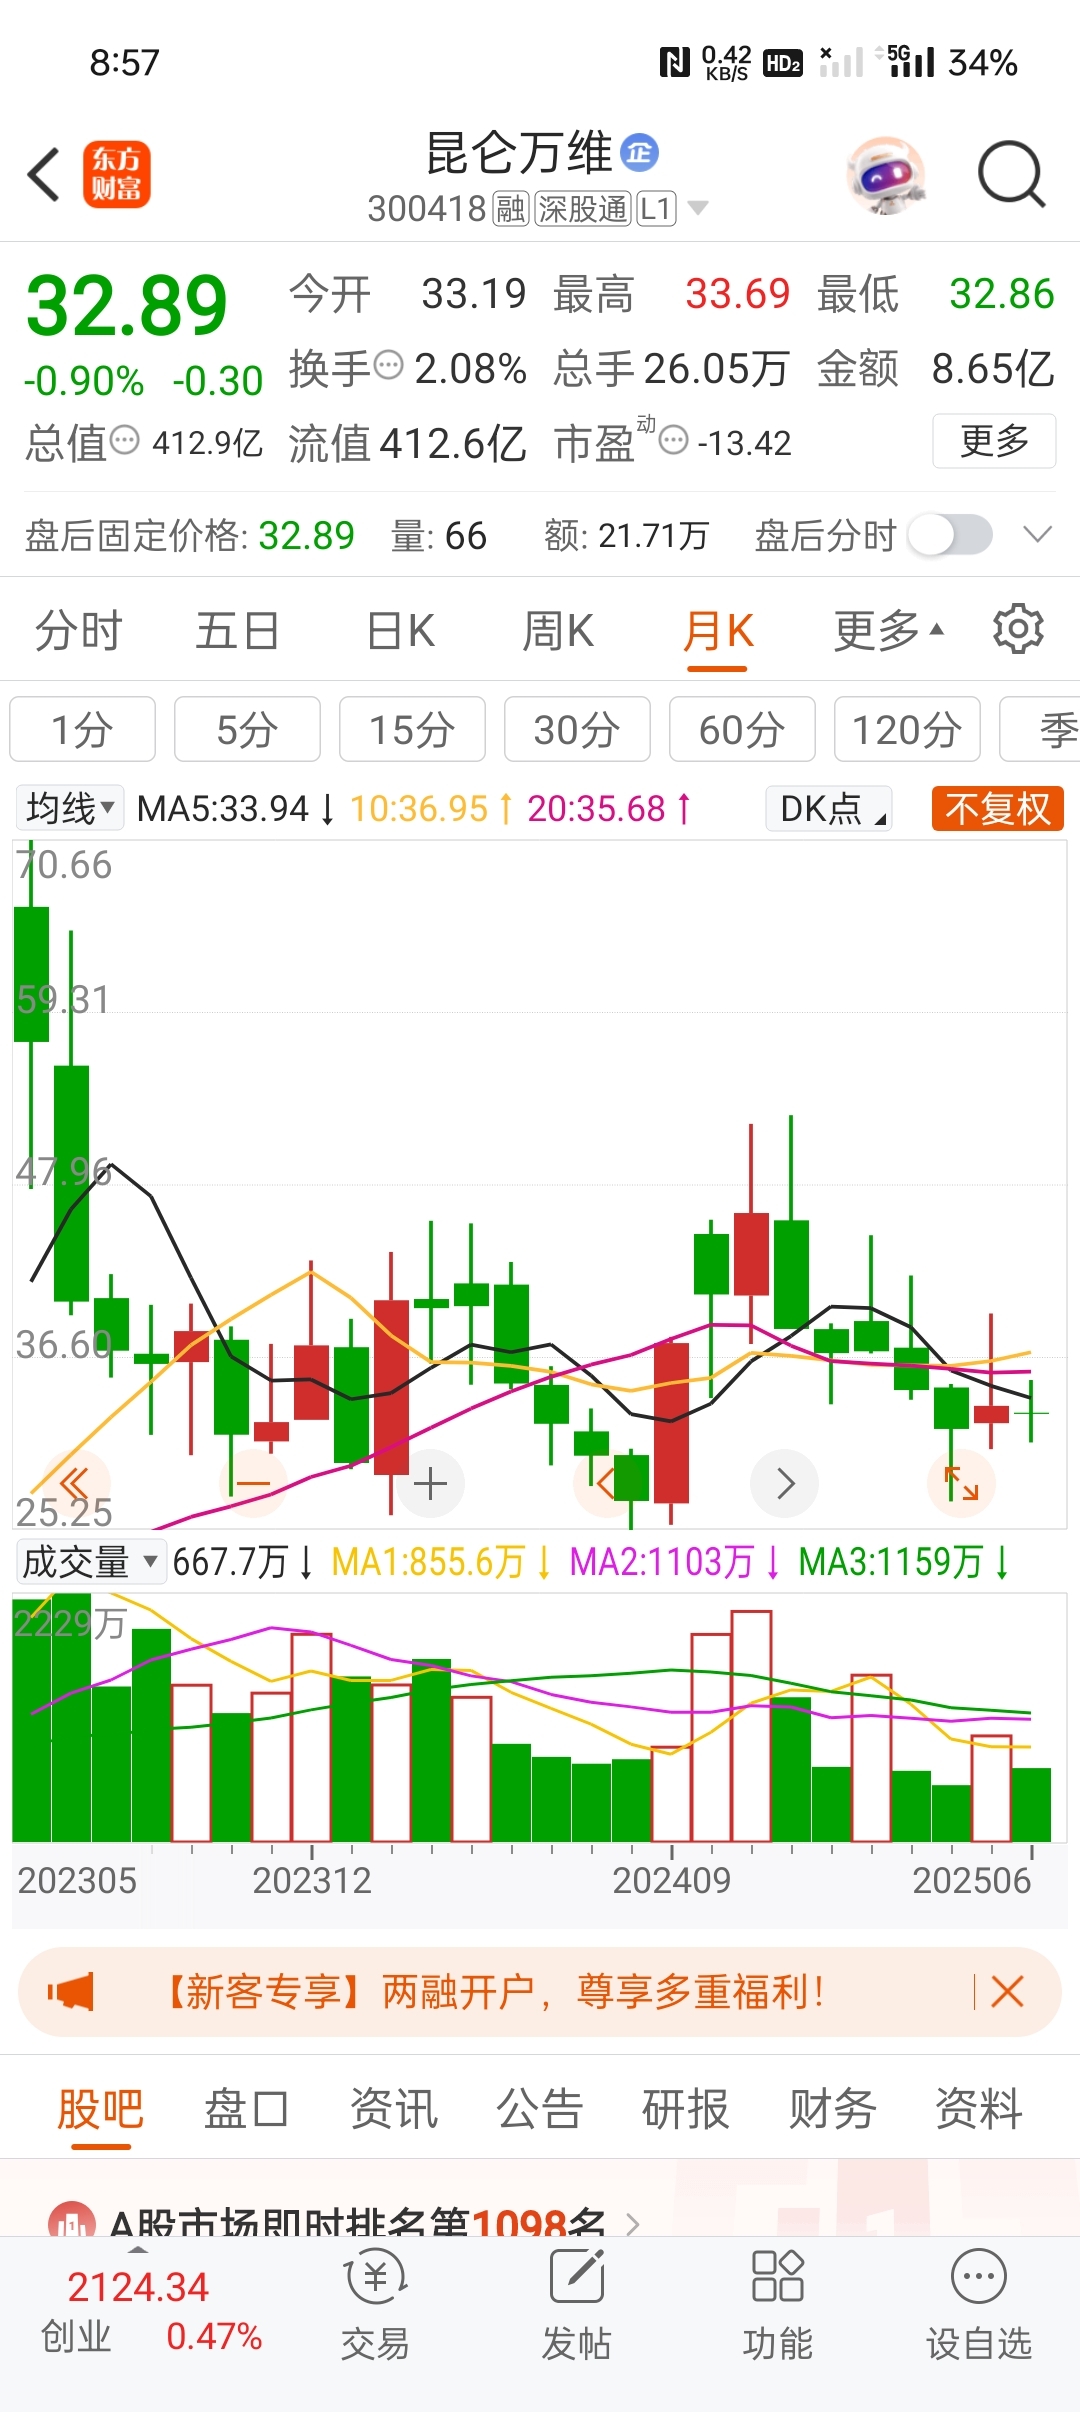Tap the blue 企 badge beside 昆仑万维
Screen dimensions: 1080x2412
[639, 153]
